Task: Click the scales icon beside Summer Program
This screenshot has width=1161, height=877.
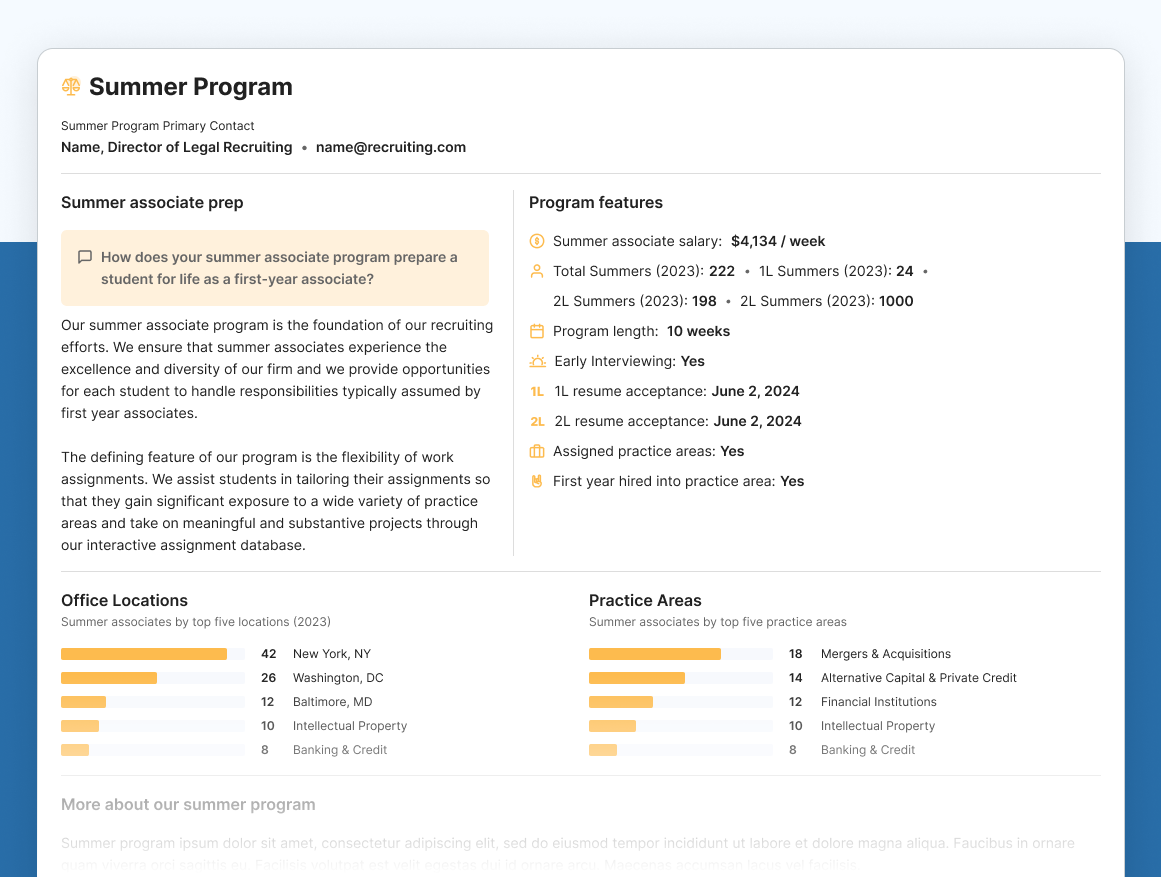Action: (x=71, y=87)
